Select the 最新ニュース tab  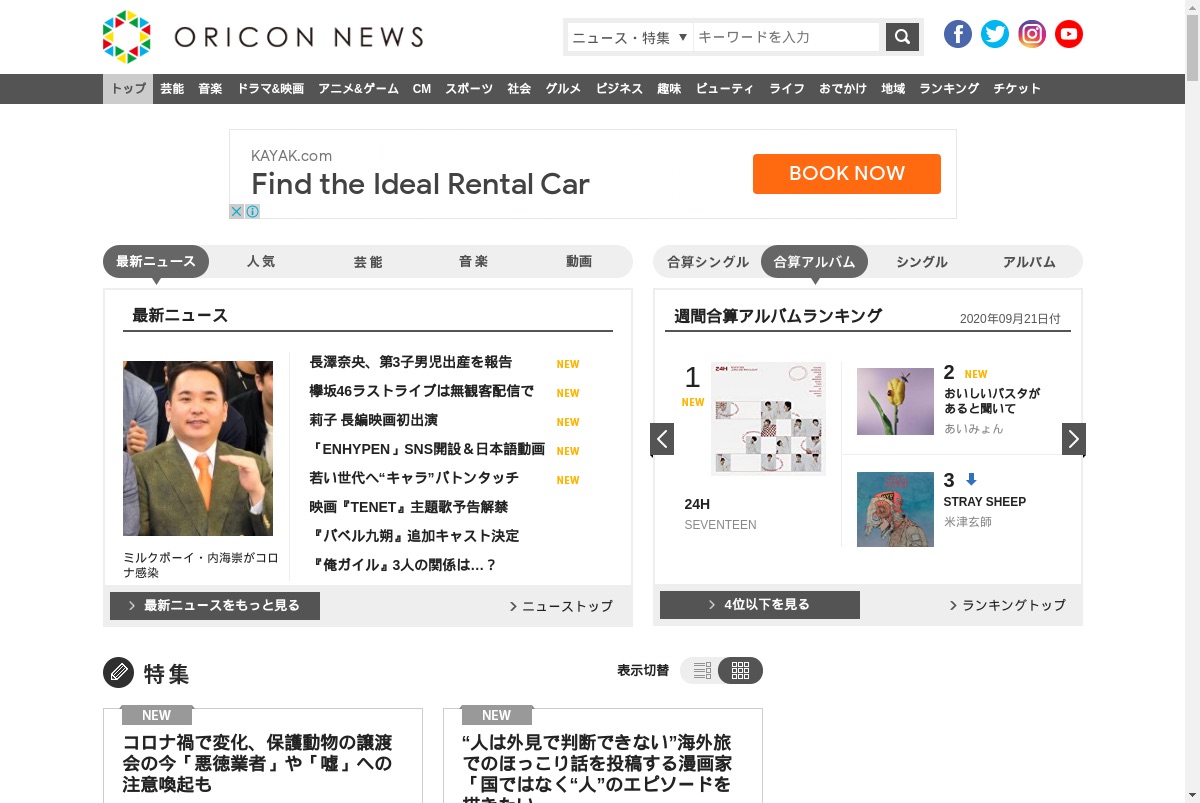pyautogui.click(x=156, y=262)
